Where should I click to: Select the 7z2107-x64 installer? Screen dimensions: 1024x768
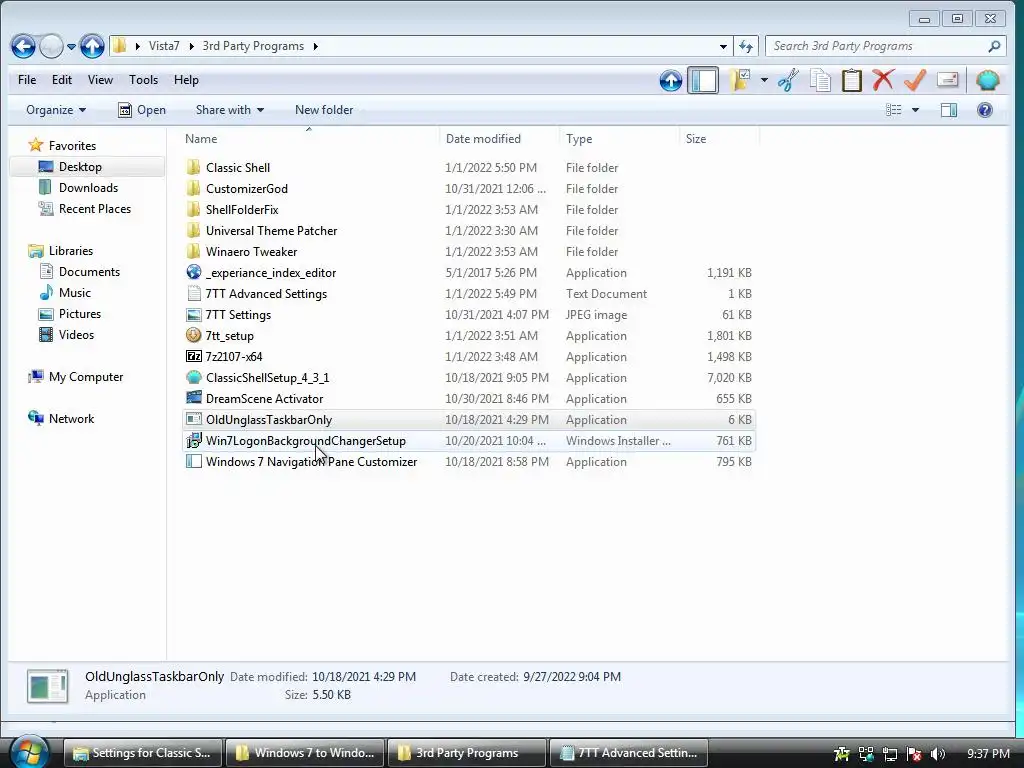coord(469,357)
